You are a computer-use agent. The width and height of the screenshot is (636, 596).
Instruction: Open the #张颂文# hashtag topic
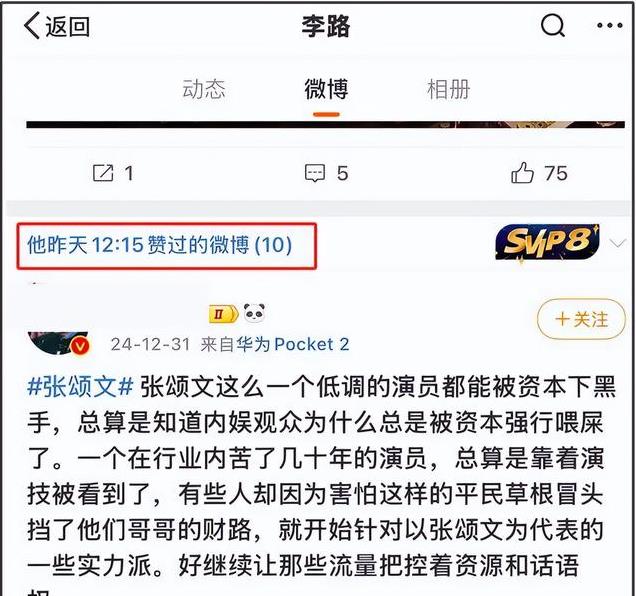80,386
